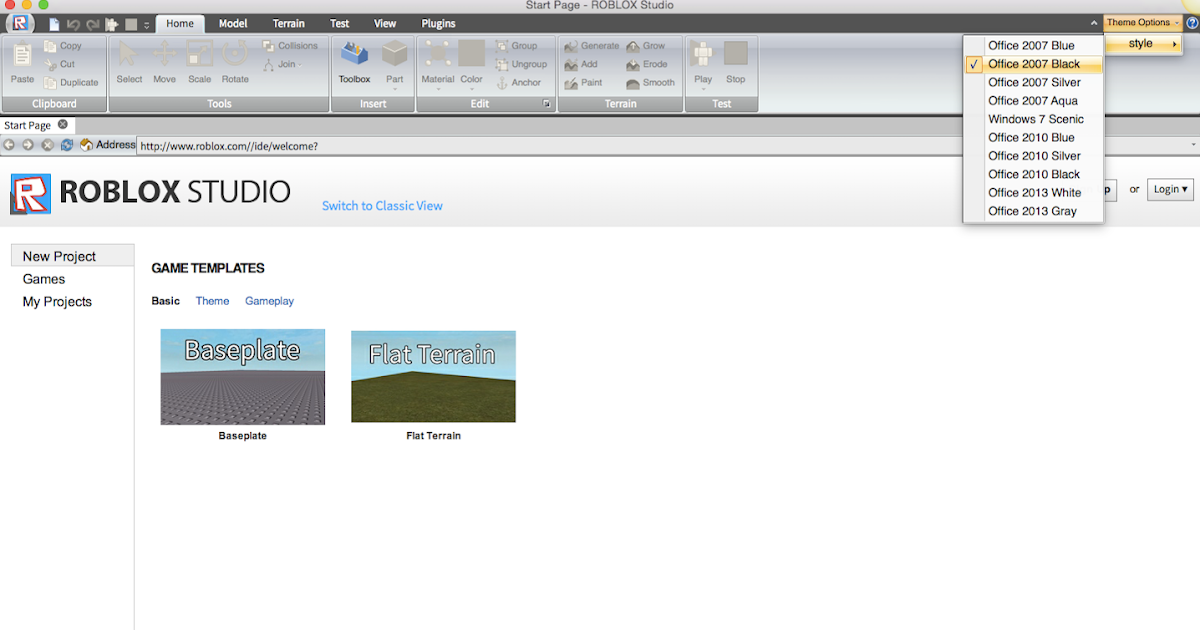Select Office 2013 Gray style
This screenshot has width=1200, height=630.
pos(1033,211)
